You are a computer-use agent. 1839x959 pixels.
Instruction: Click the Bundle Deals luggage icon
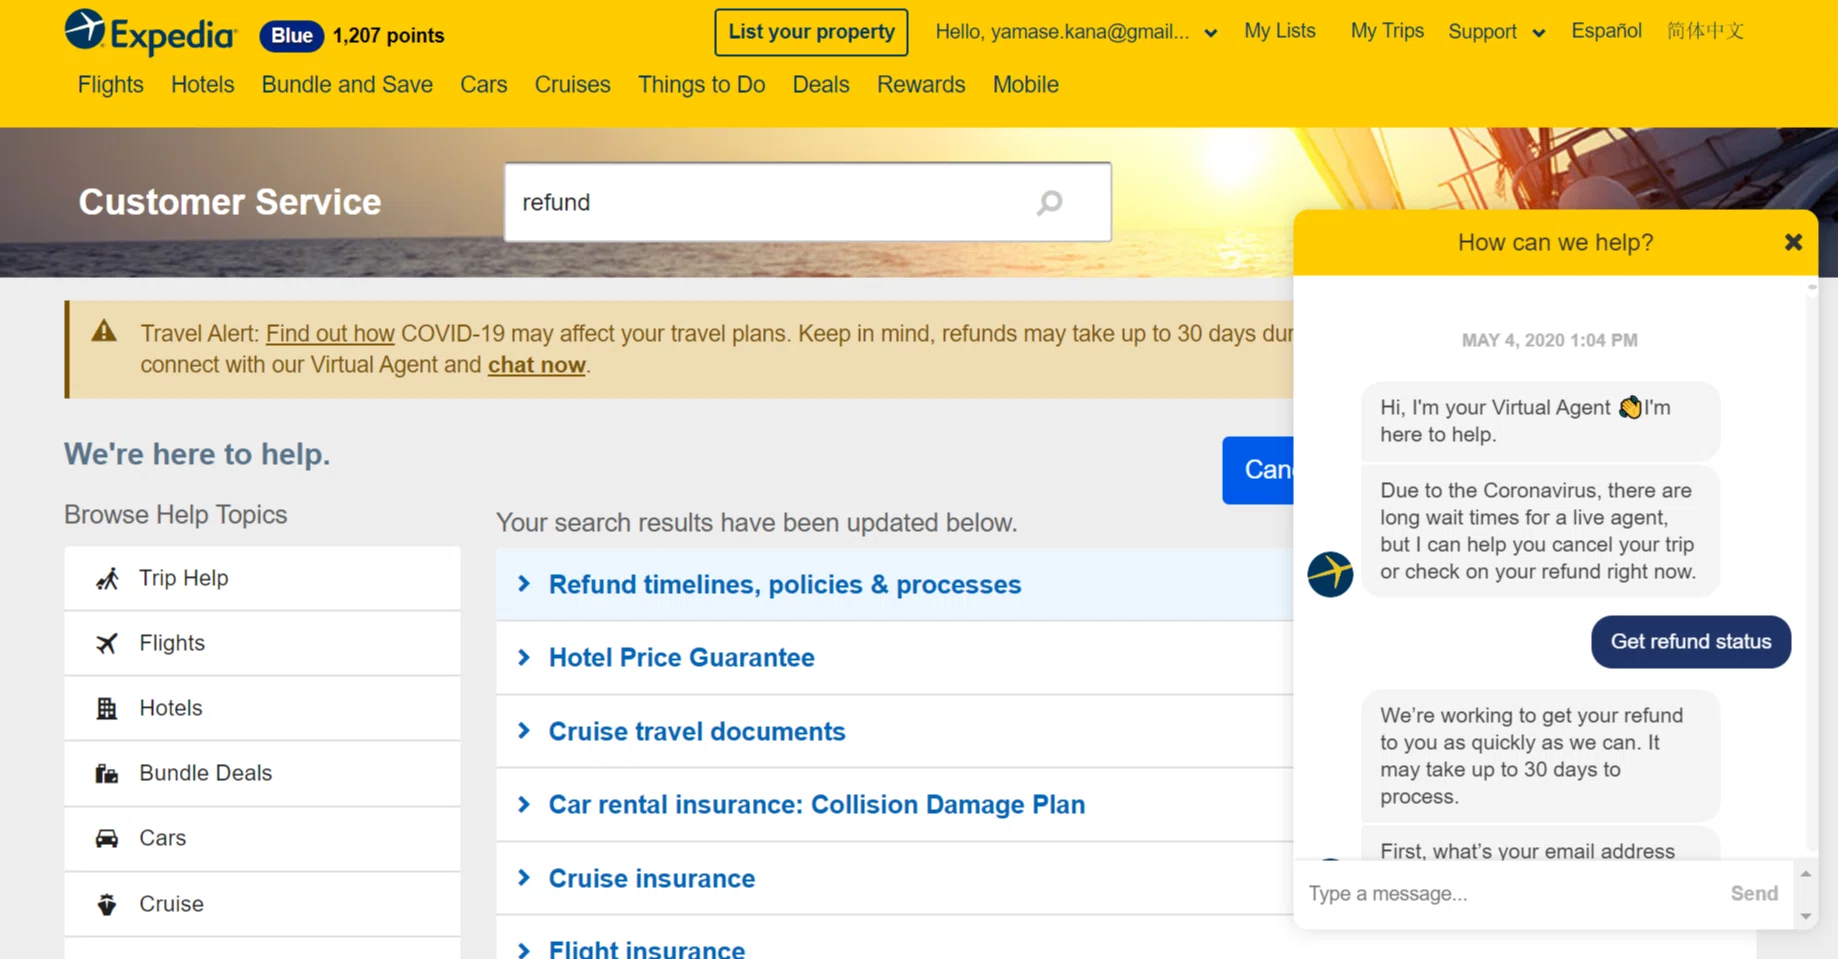pos(107,773)
